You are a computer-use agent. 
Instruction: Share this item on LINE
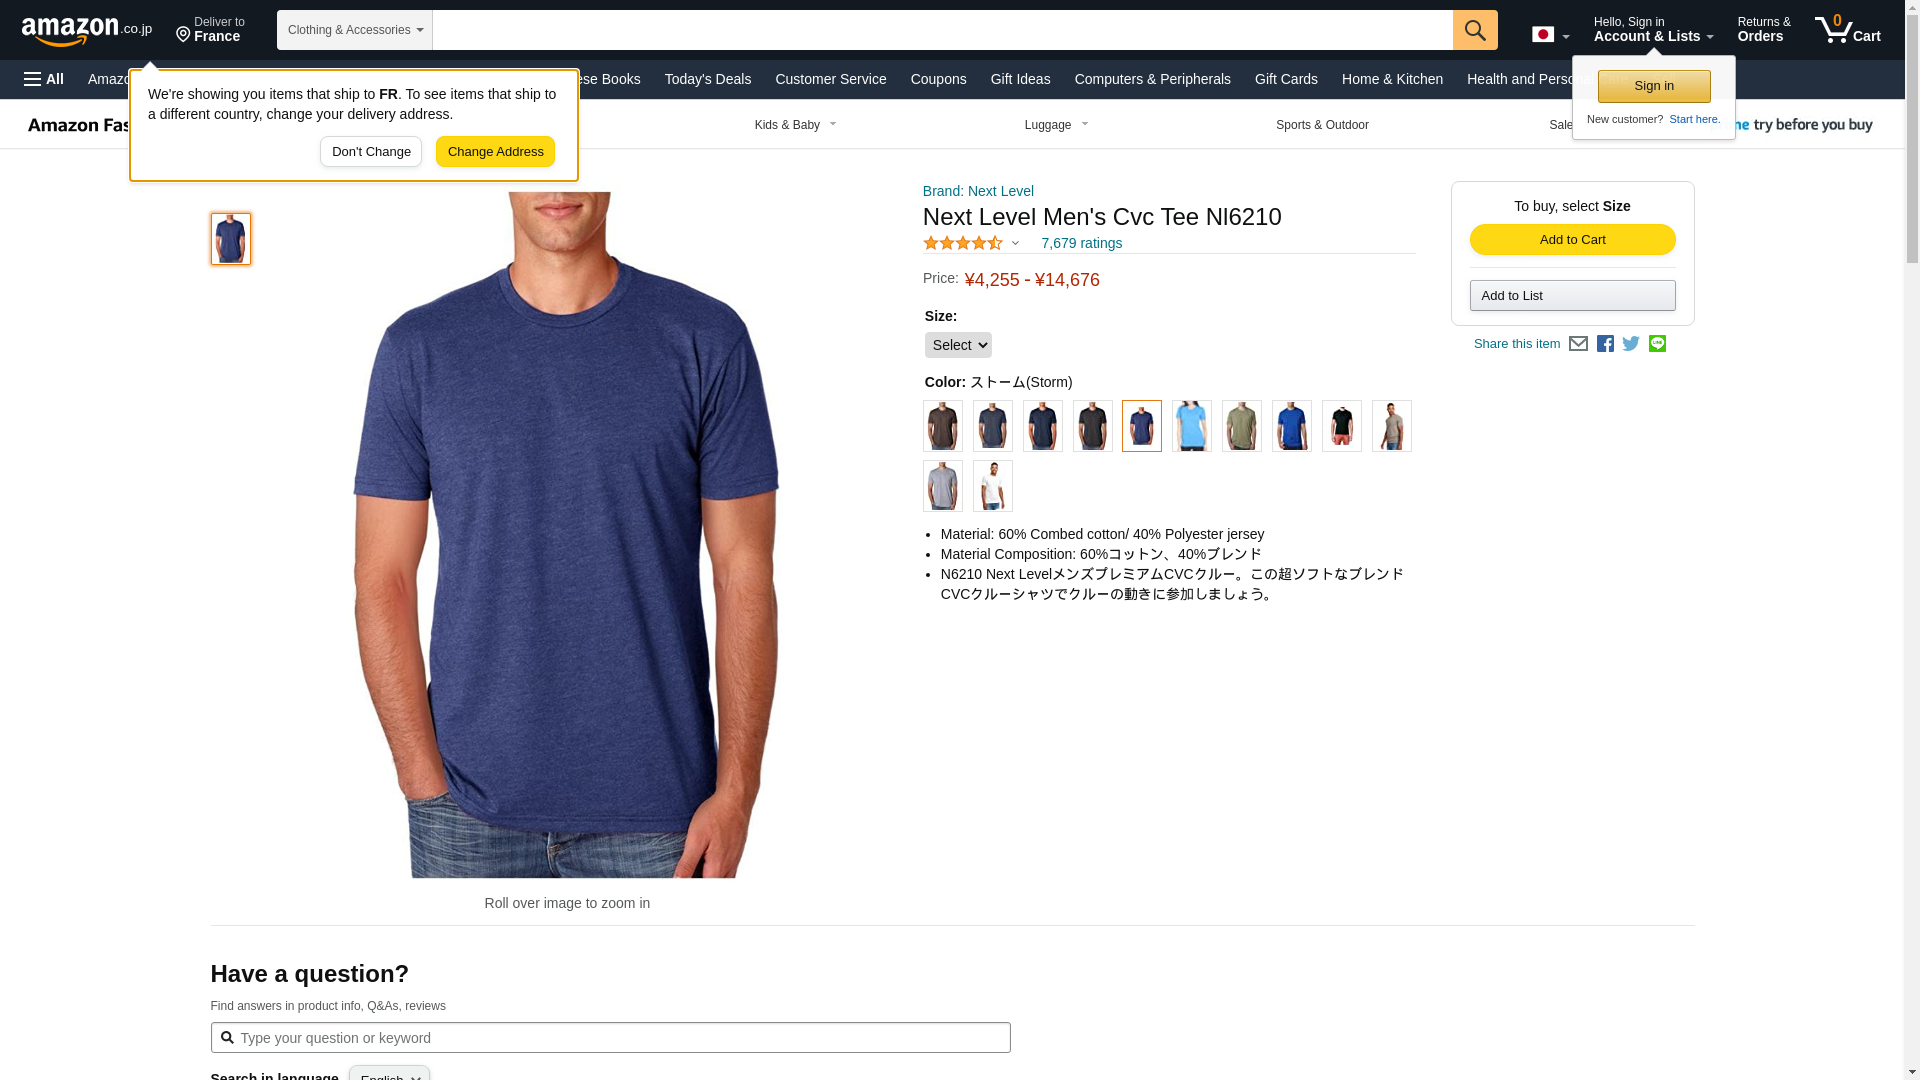click(1657, 344)
